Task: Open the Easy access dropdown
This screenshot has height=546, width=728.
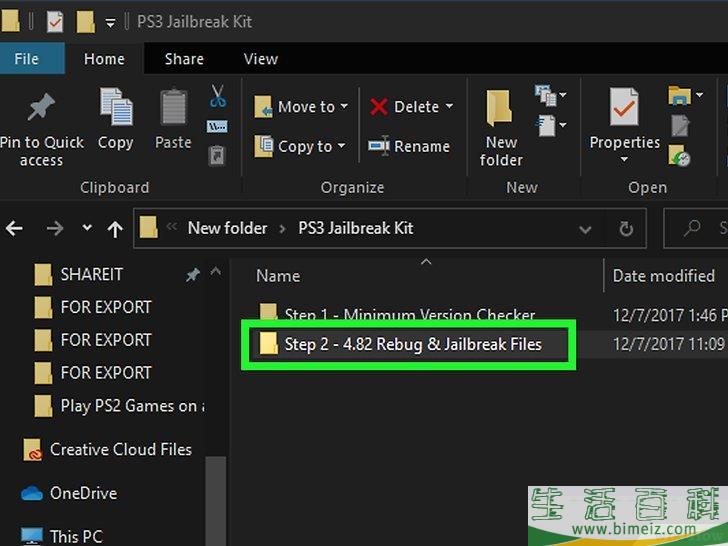Action: pyautogui.click(x=551, y=125)
